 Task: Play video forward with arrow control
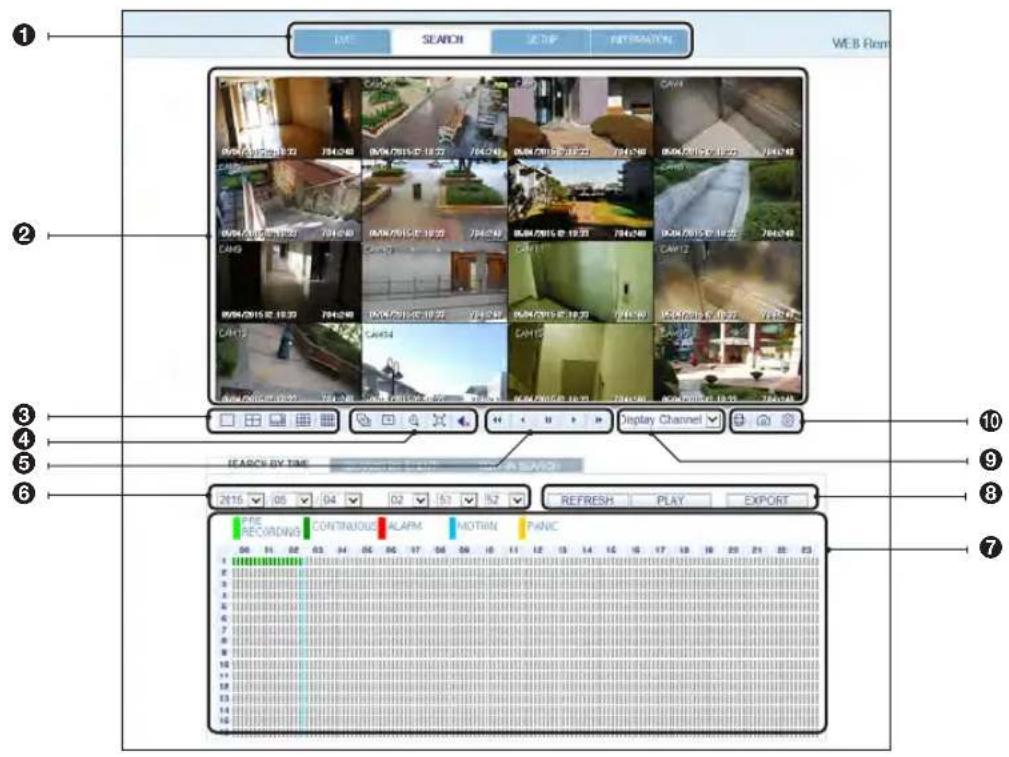click(x=573, y=420)
